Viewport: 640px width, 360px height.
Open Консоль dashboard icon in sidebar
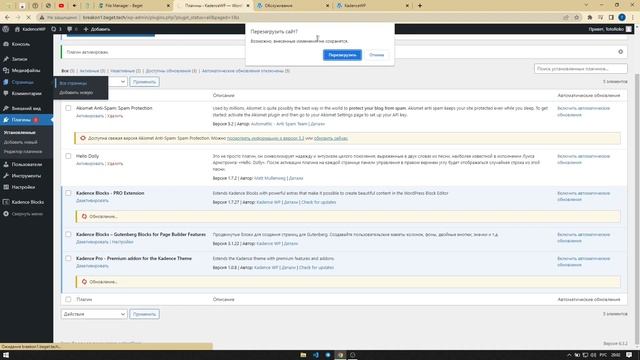click(6, 44)
